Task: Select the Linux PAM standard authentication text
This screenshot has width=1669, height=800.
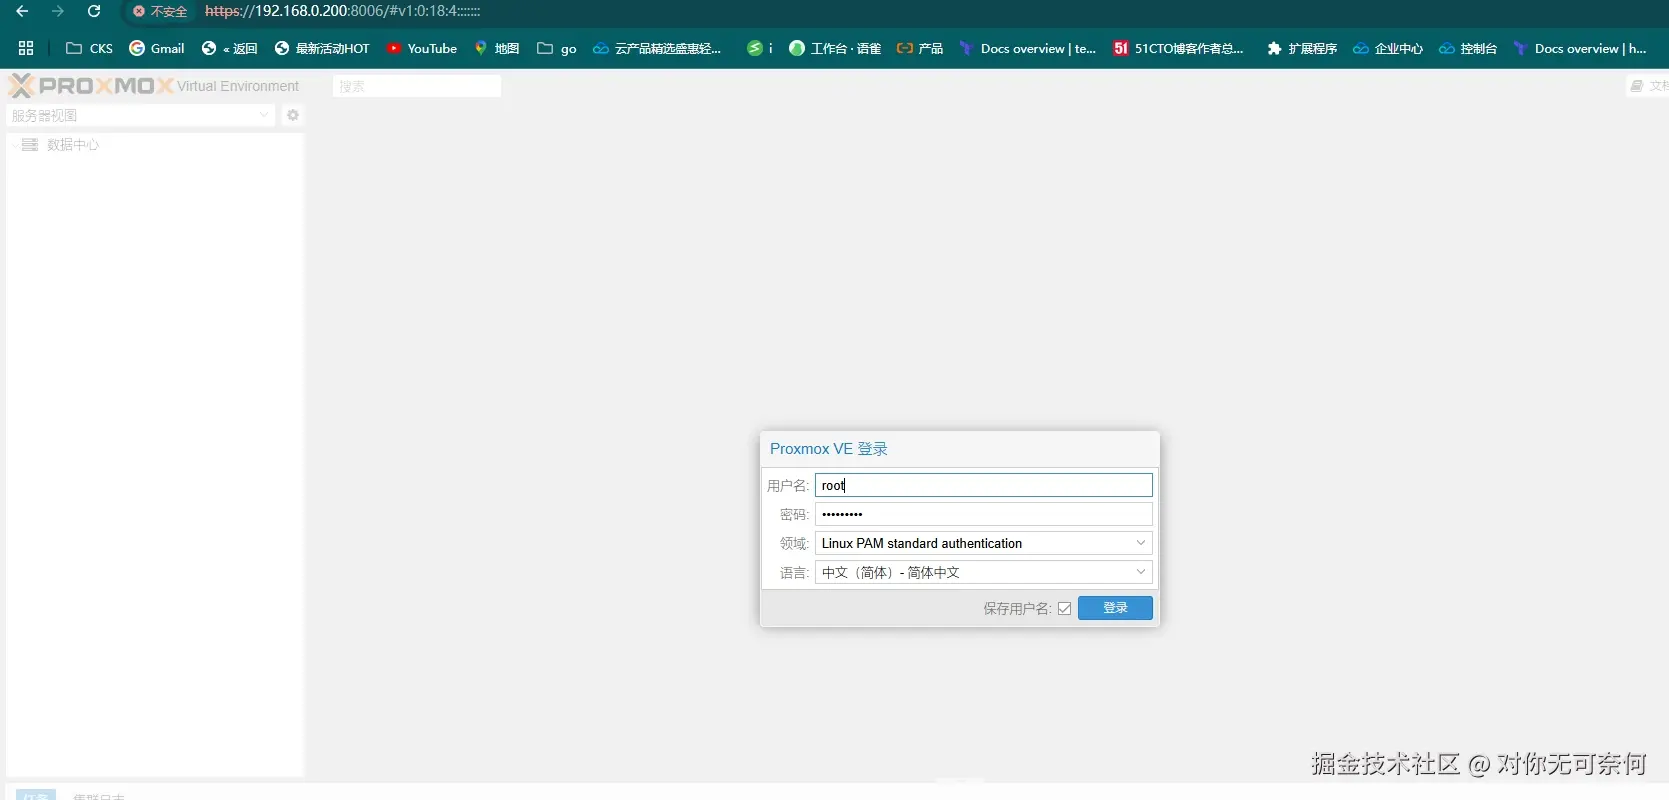Action: 922,543
